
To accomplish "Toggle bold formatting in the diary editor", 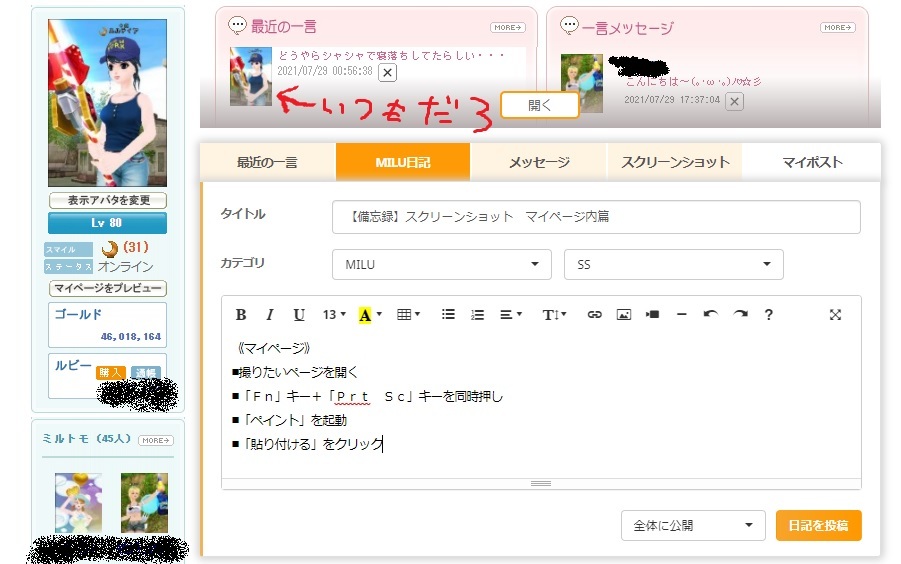I will point(241,315).
